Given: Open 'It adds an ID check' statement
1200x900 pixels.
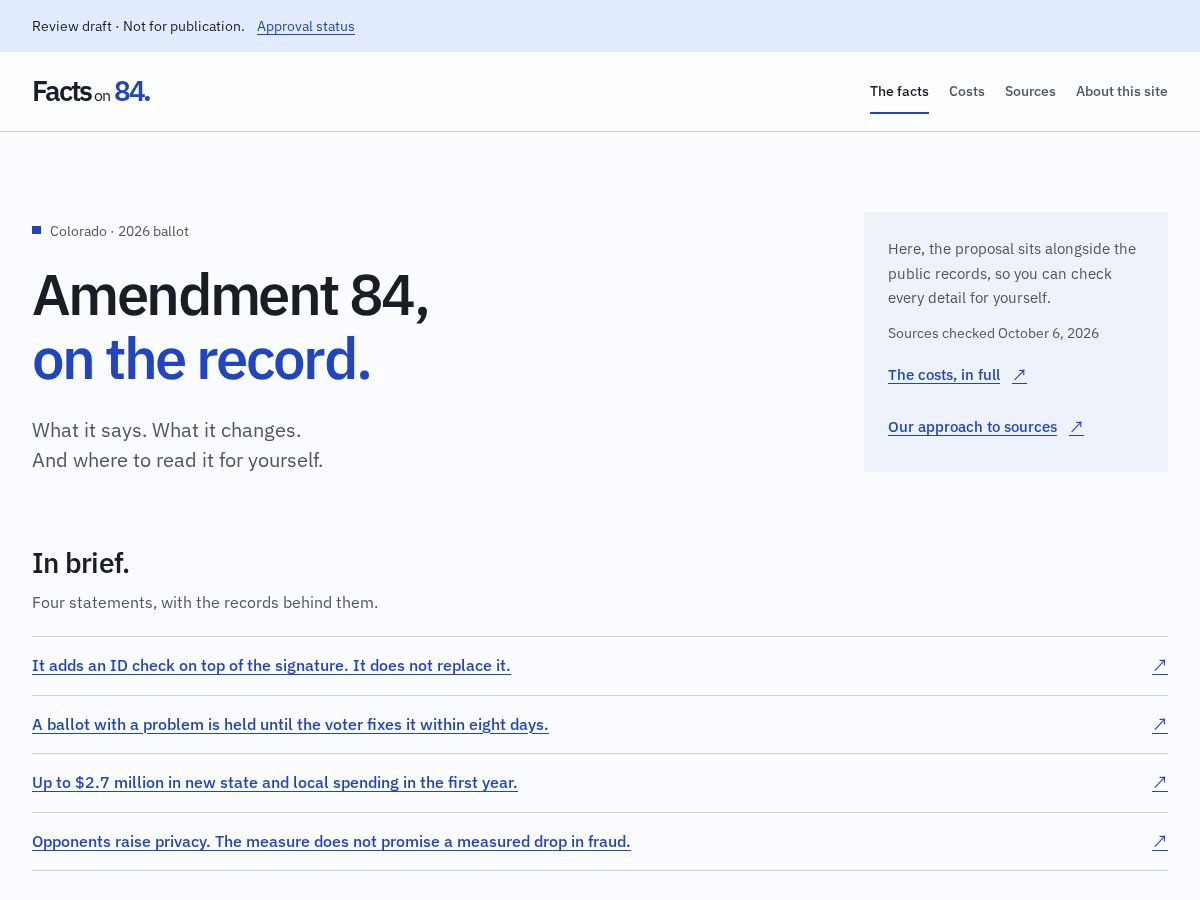Looking at the screenshot, I should [x=271, y=666].
